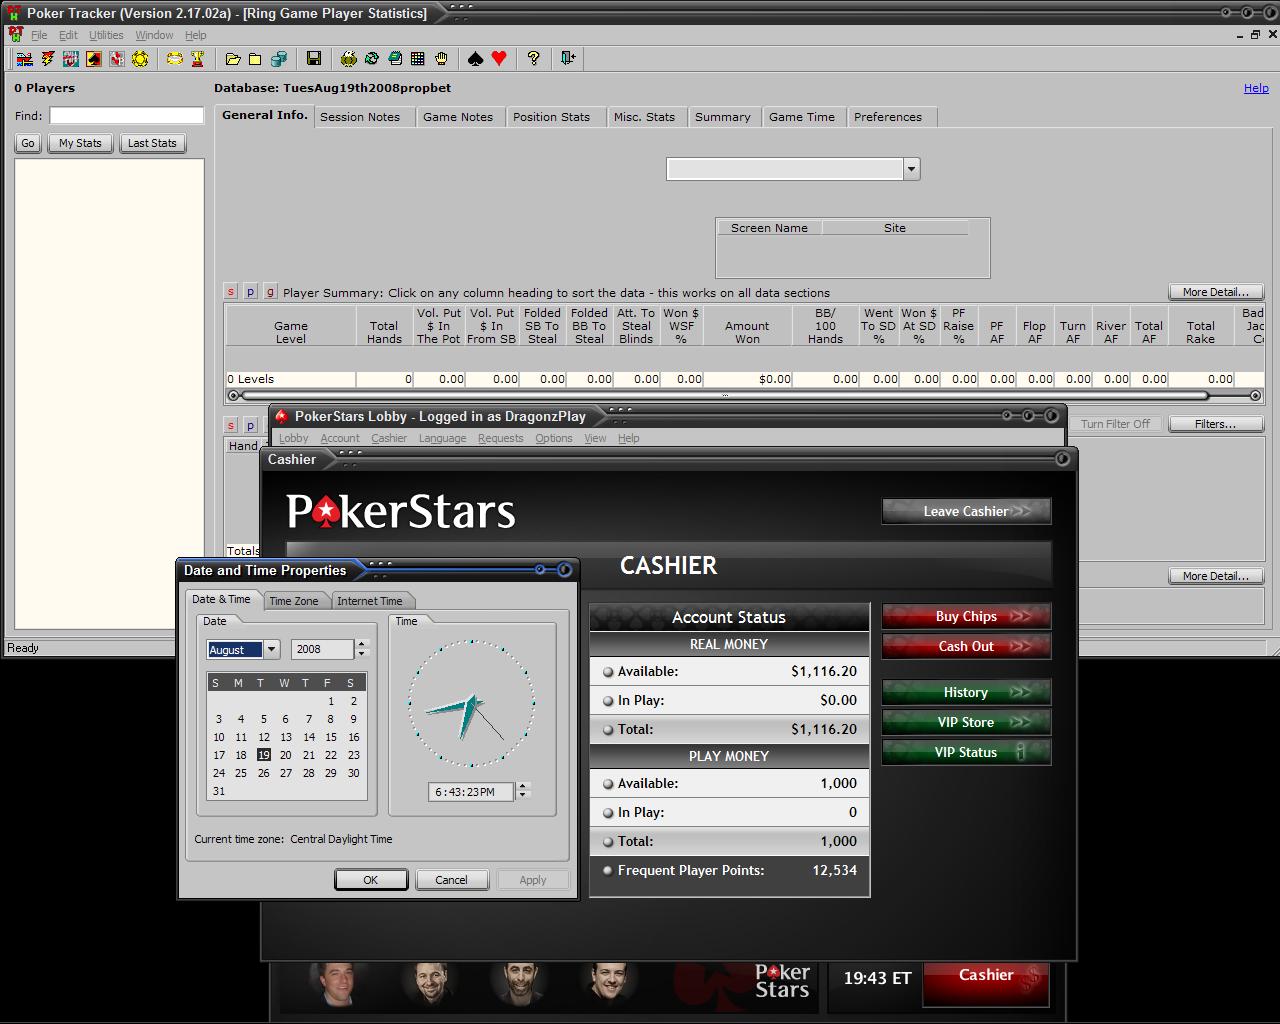Click the red lightning bolt toolbar icon
The image size is (1280, 1024).
coord(47,59)
